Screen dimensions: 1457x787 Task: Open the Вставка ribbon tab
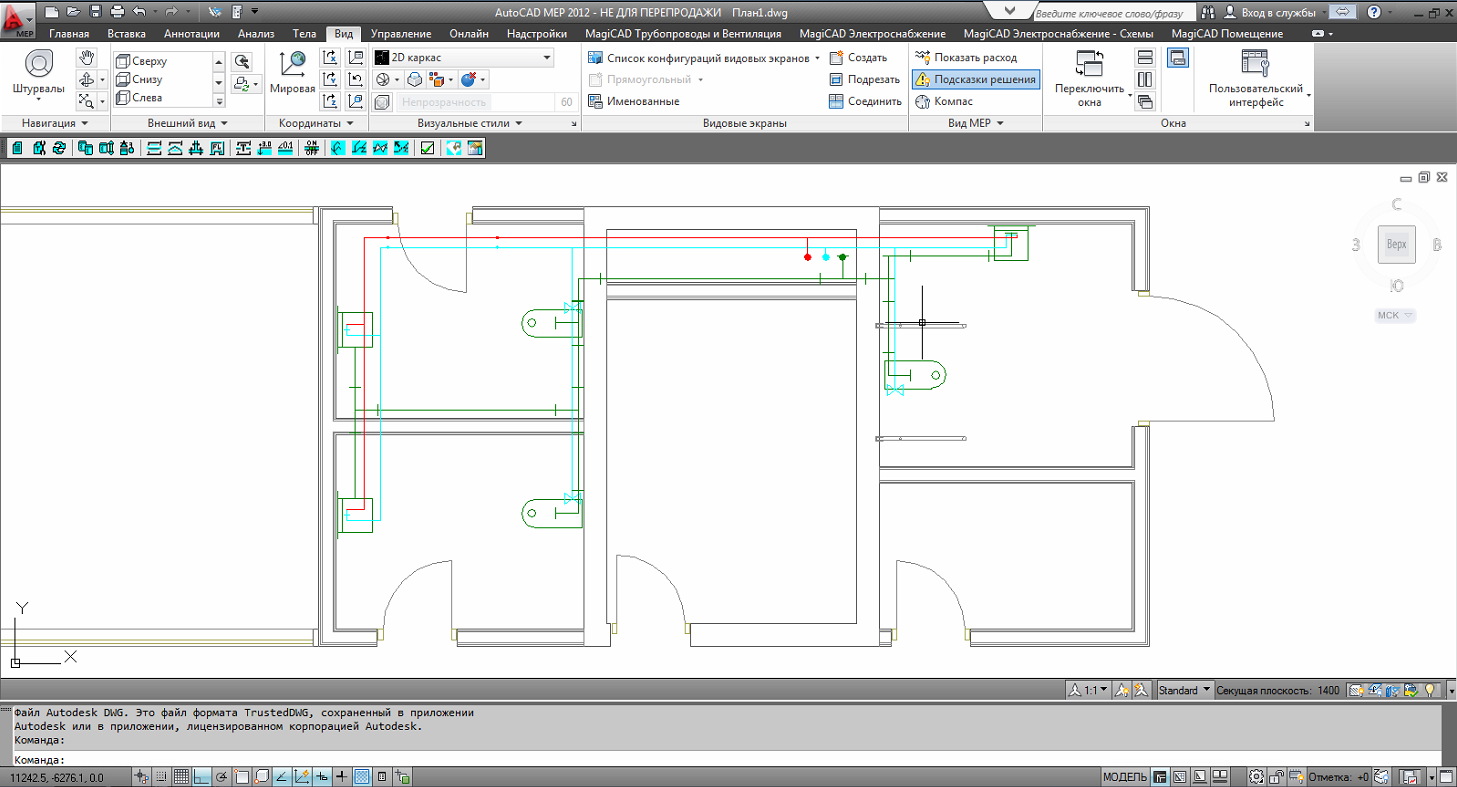(126, 34)
